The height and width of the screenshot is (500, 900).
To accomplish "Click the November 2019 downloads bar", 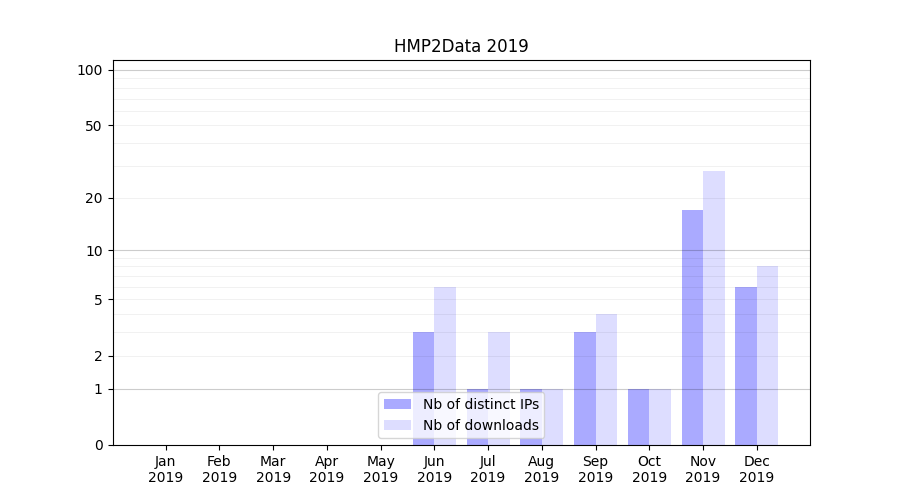I will tap(714, 308).
